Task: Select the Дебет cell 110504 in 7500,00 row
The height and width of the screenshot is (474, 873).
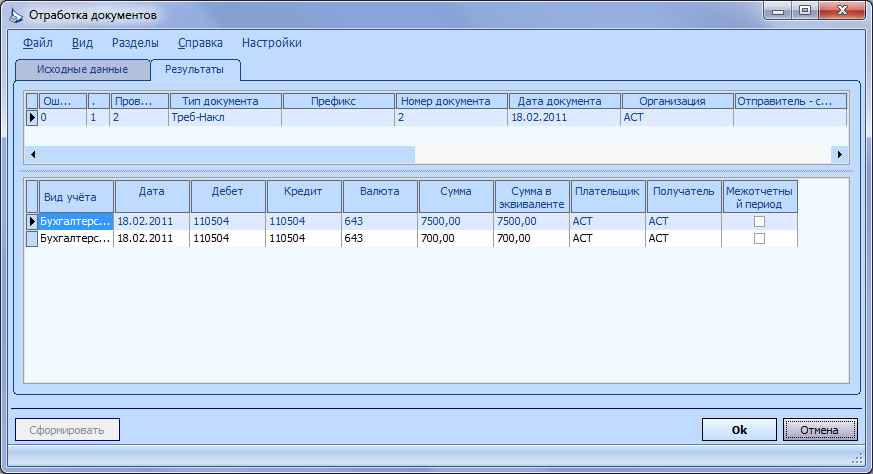Action: coord(228,221)
